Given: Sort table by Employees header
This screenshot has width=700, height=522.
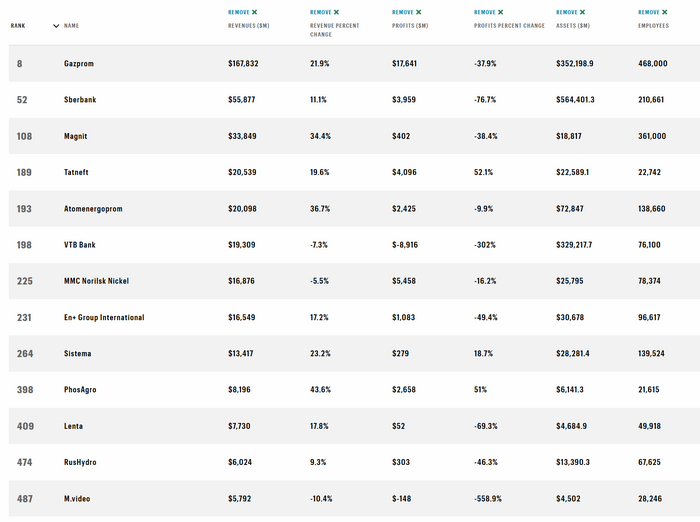Looking at the screenshot, I should (656, 26).
